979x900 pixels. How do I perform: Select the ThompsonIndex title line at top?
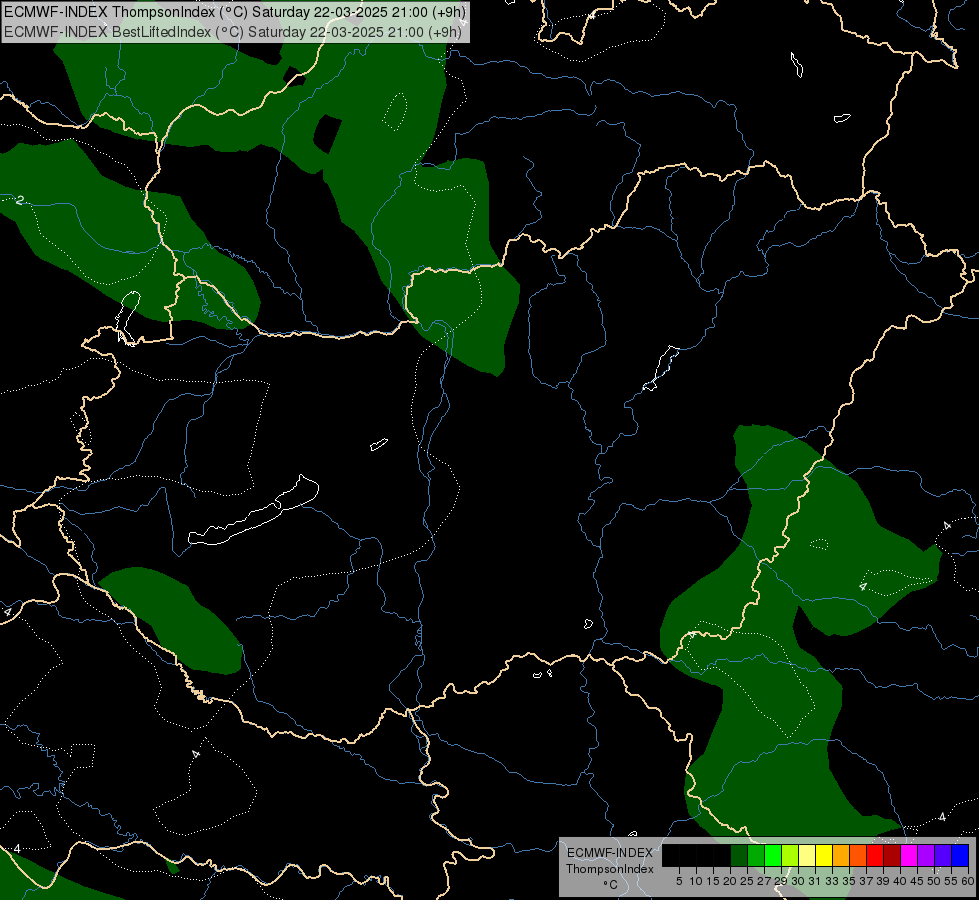pyautogui.click(x=235, y=11)
